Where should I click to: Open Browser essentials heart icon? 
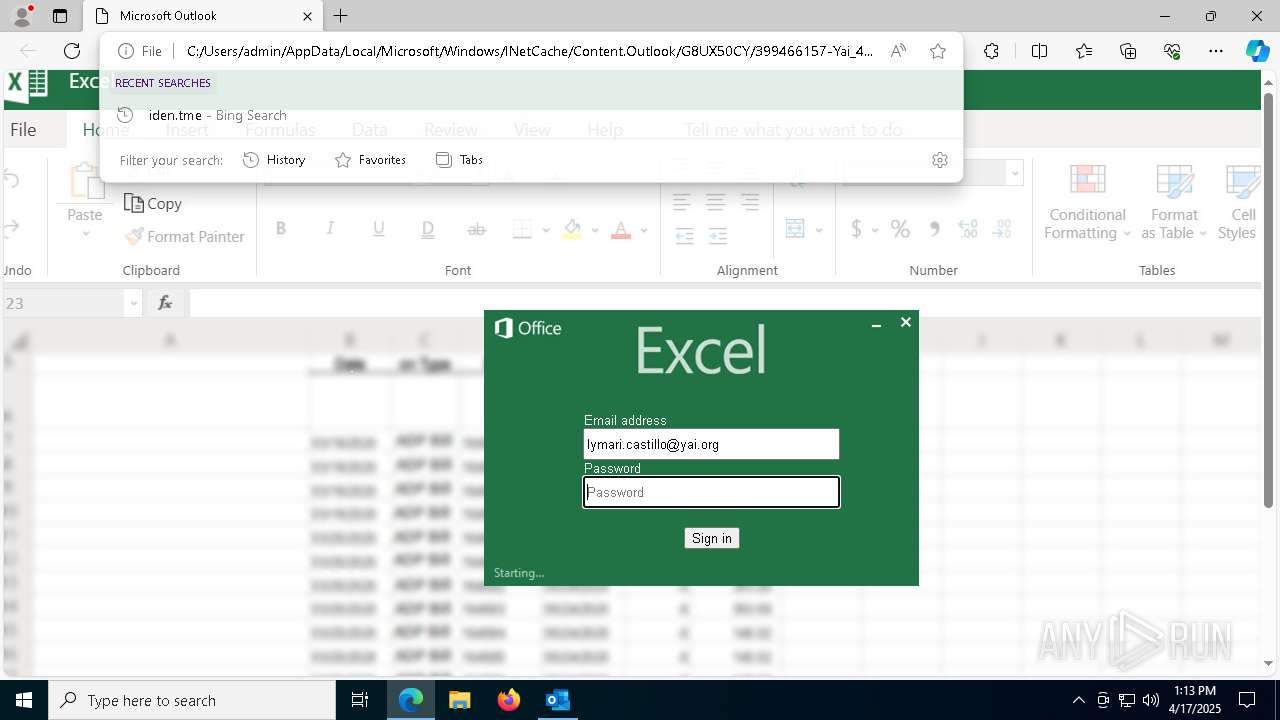1172,51
